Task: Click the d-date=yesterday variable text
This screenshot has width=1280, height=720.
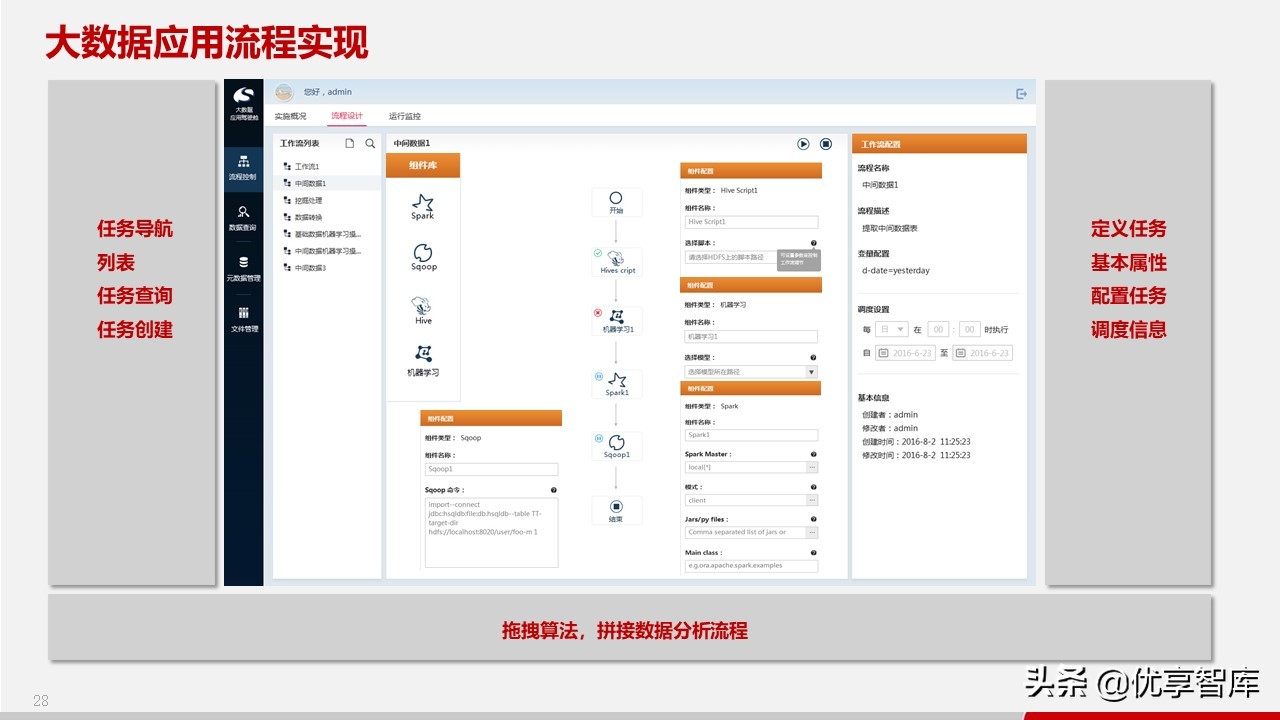Action: [x=896, y=270]
